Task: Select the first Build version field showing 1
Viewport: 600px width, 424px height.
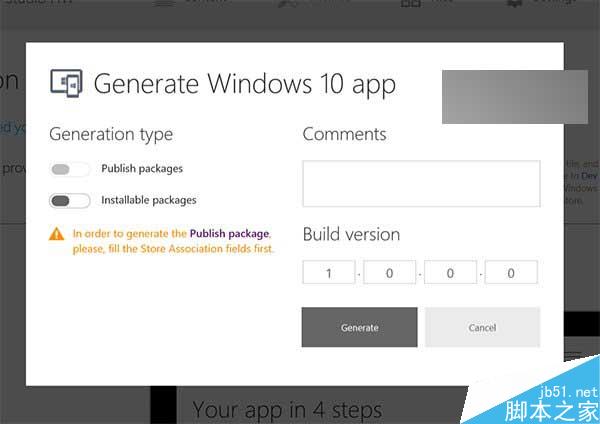Action: [x=329, y=272]
